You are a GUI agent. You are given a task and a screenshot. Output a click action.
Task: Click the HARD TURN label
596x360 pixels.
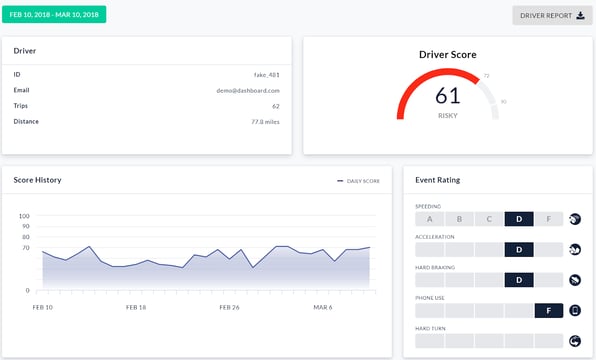(430, 328)
